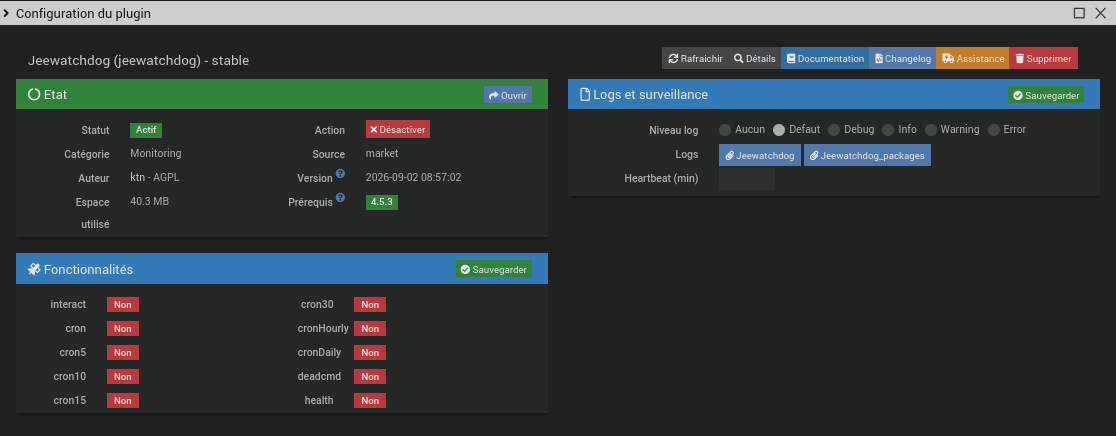Toggle the cron10 Non badge

[123, 376]
